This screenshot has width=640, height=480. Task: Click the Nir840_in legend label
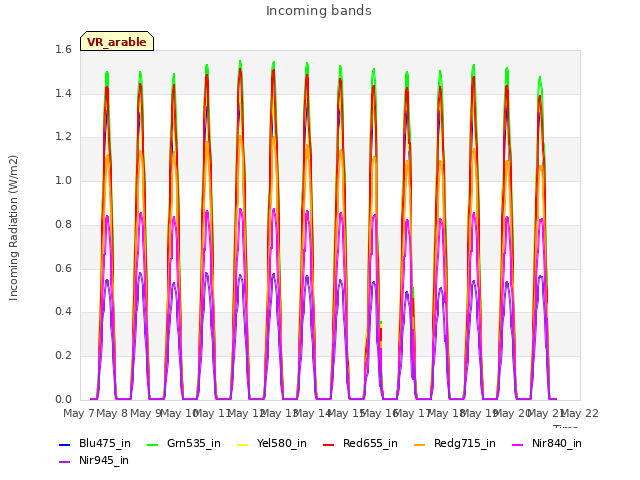tap(556, 443)
